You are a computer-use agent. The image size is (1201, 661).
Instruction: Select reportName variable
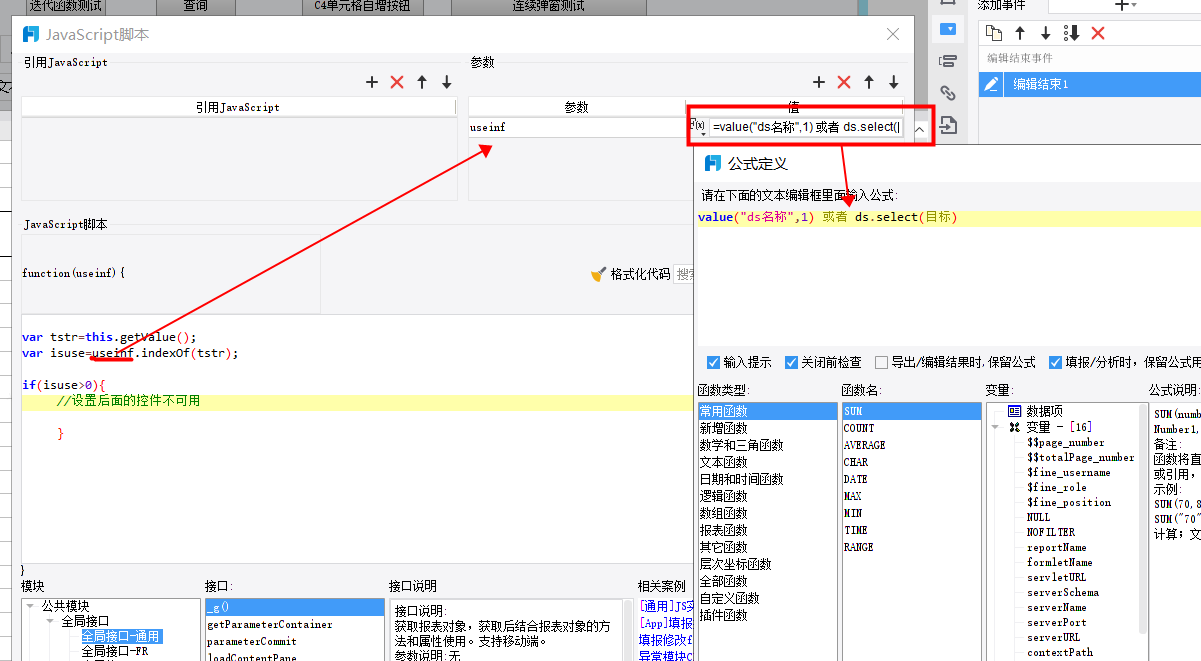(x=1056, y=547)
